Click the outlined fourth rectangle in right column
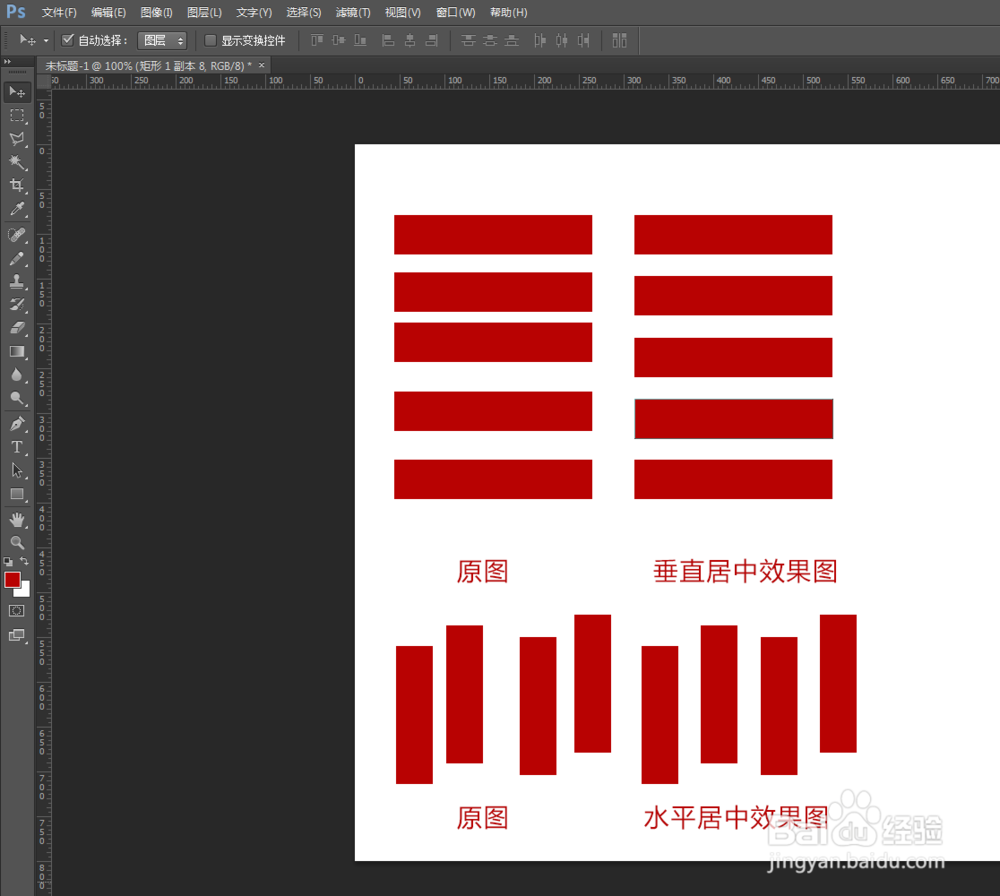 pyautogui.click(x=733, y=419)
